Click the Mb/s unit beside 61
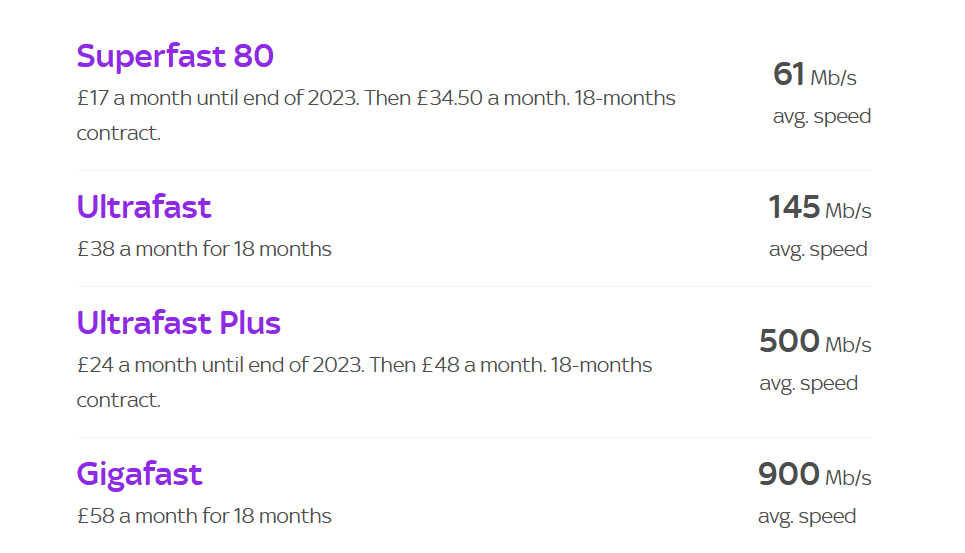This screenshot has width=965, height=553. click(x=833, y=78)
